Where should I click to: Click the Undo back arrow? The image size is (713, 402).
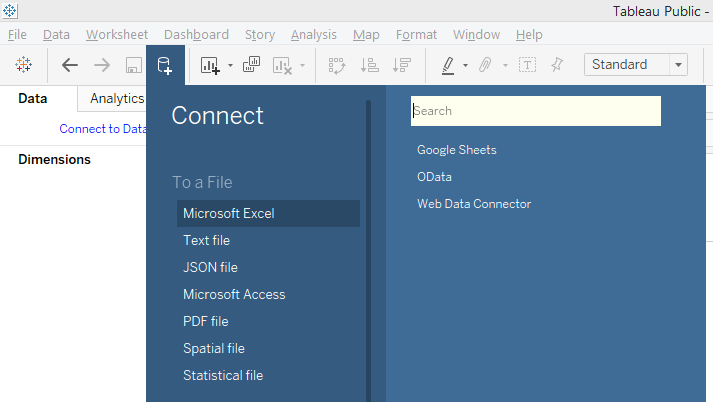click(x=70, y=65)
